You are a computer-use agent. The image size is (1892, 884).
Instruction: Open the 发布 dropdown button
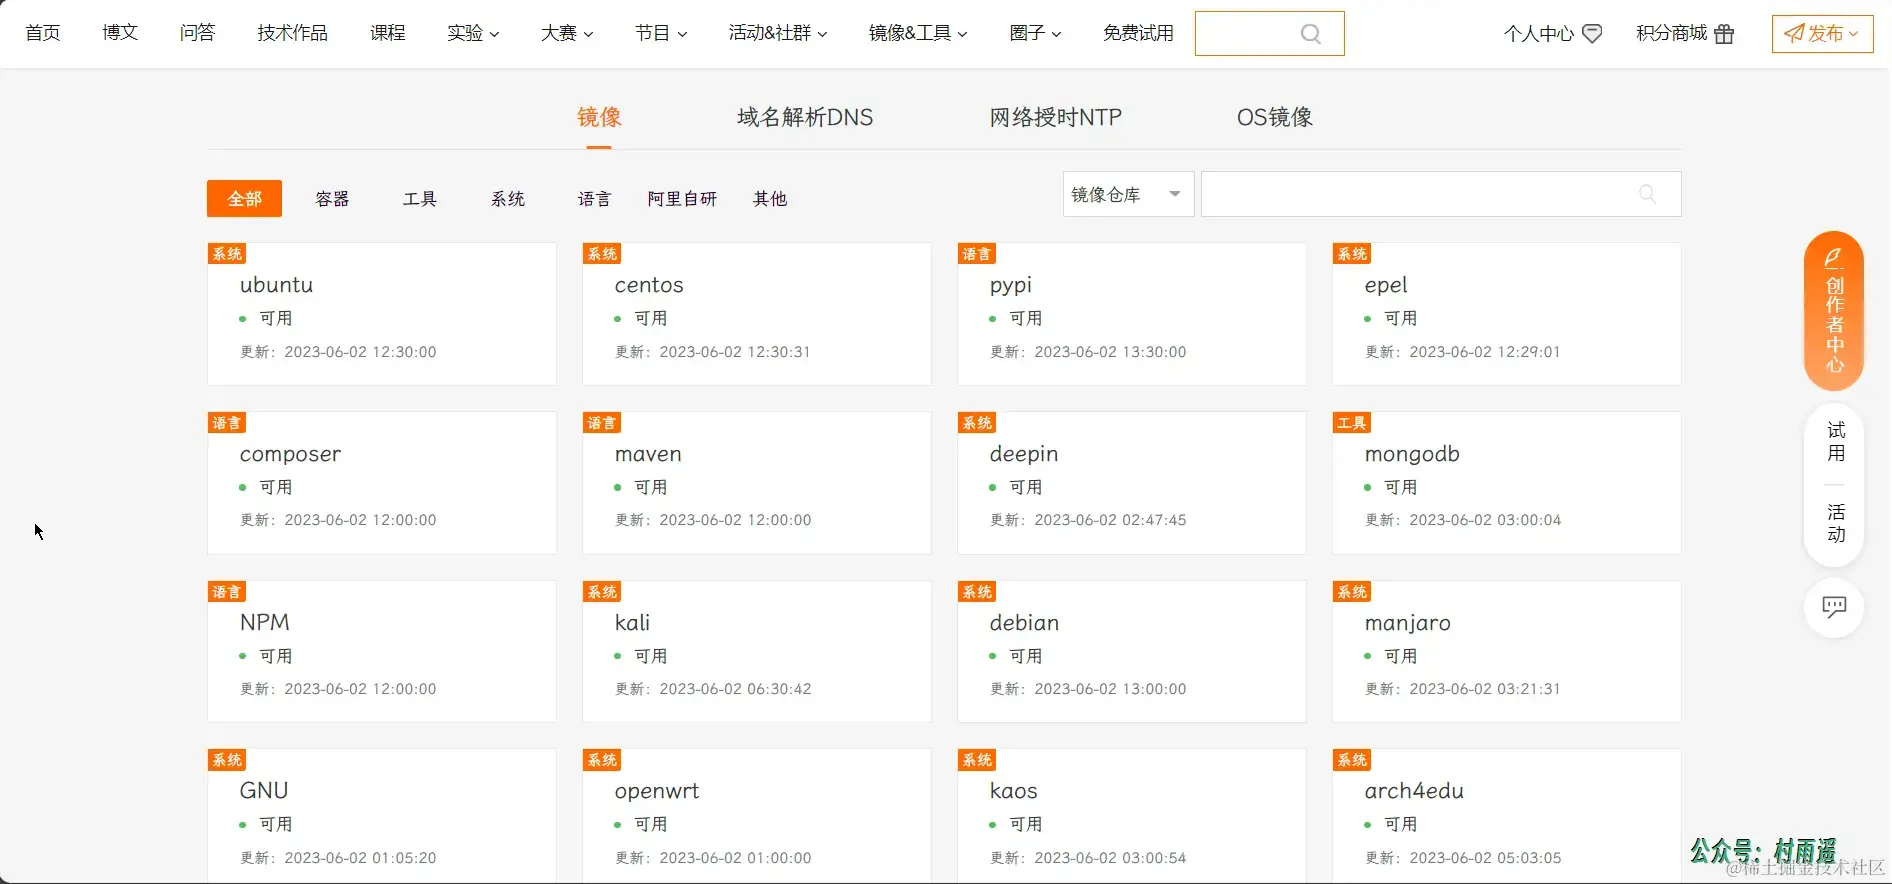click(1822, 33)
